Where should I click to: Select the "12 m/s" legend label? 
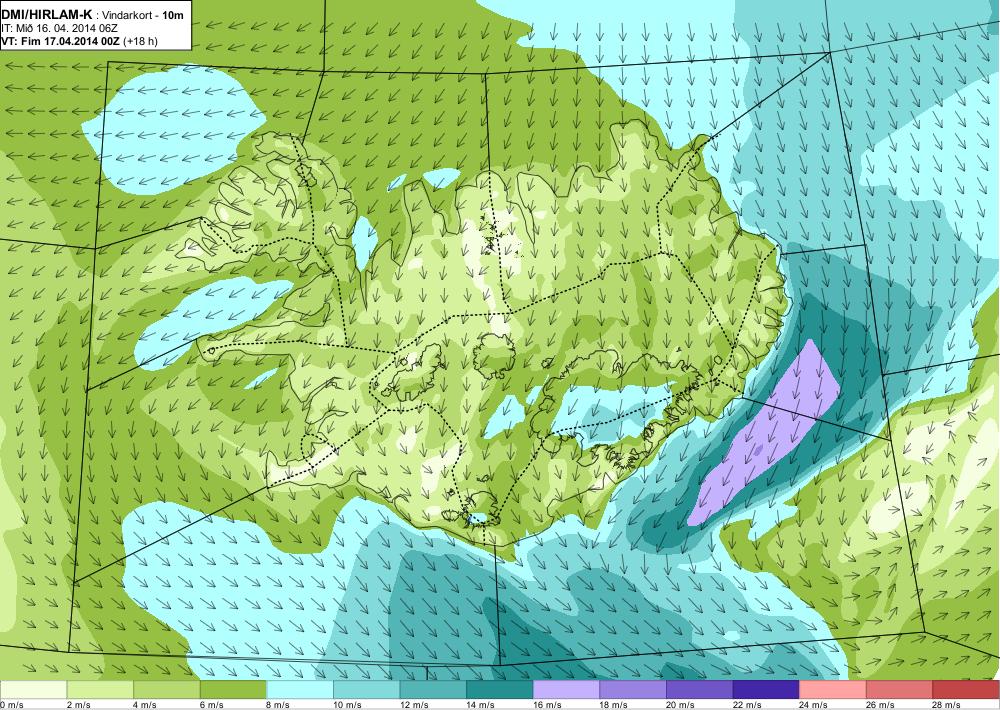(414, 704)
